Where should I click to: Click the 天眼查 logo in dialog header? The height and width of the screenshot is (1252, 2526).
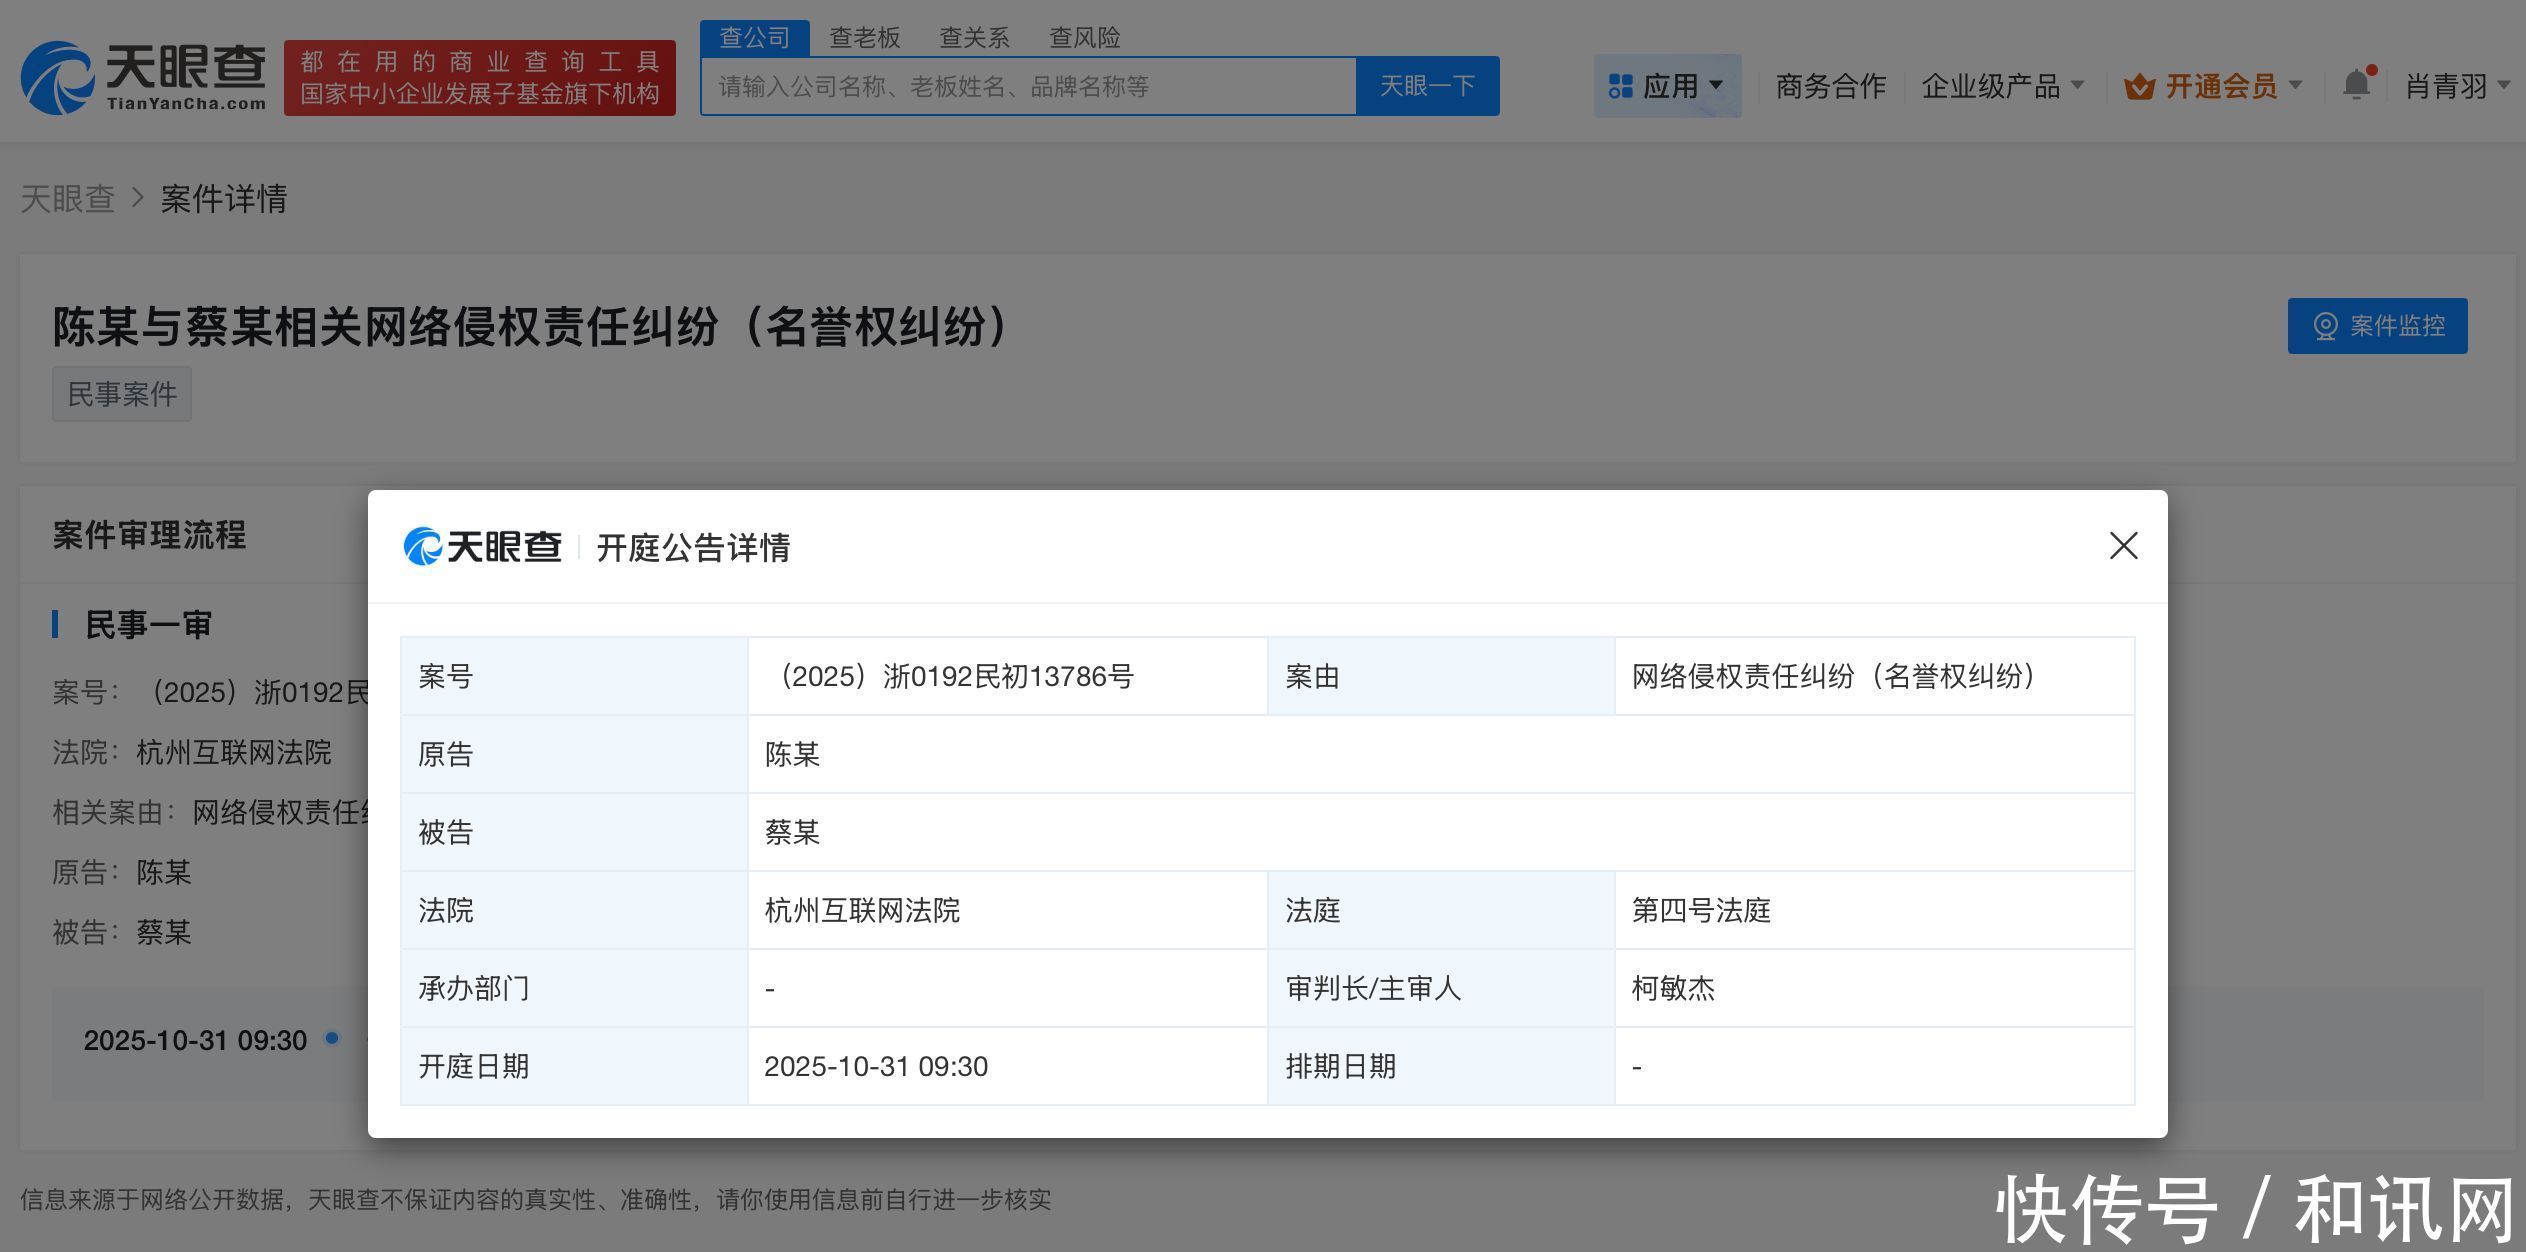pos(482,546)
